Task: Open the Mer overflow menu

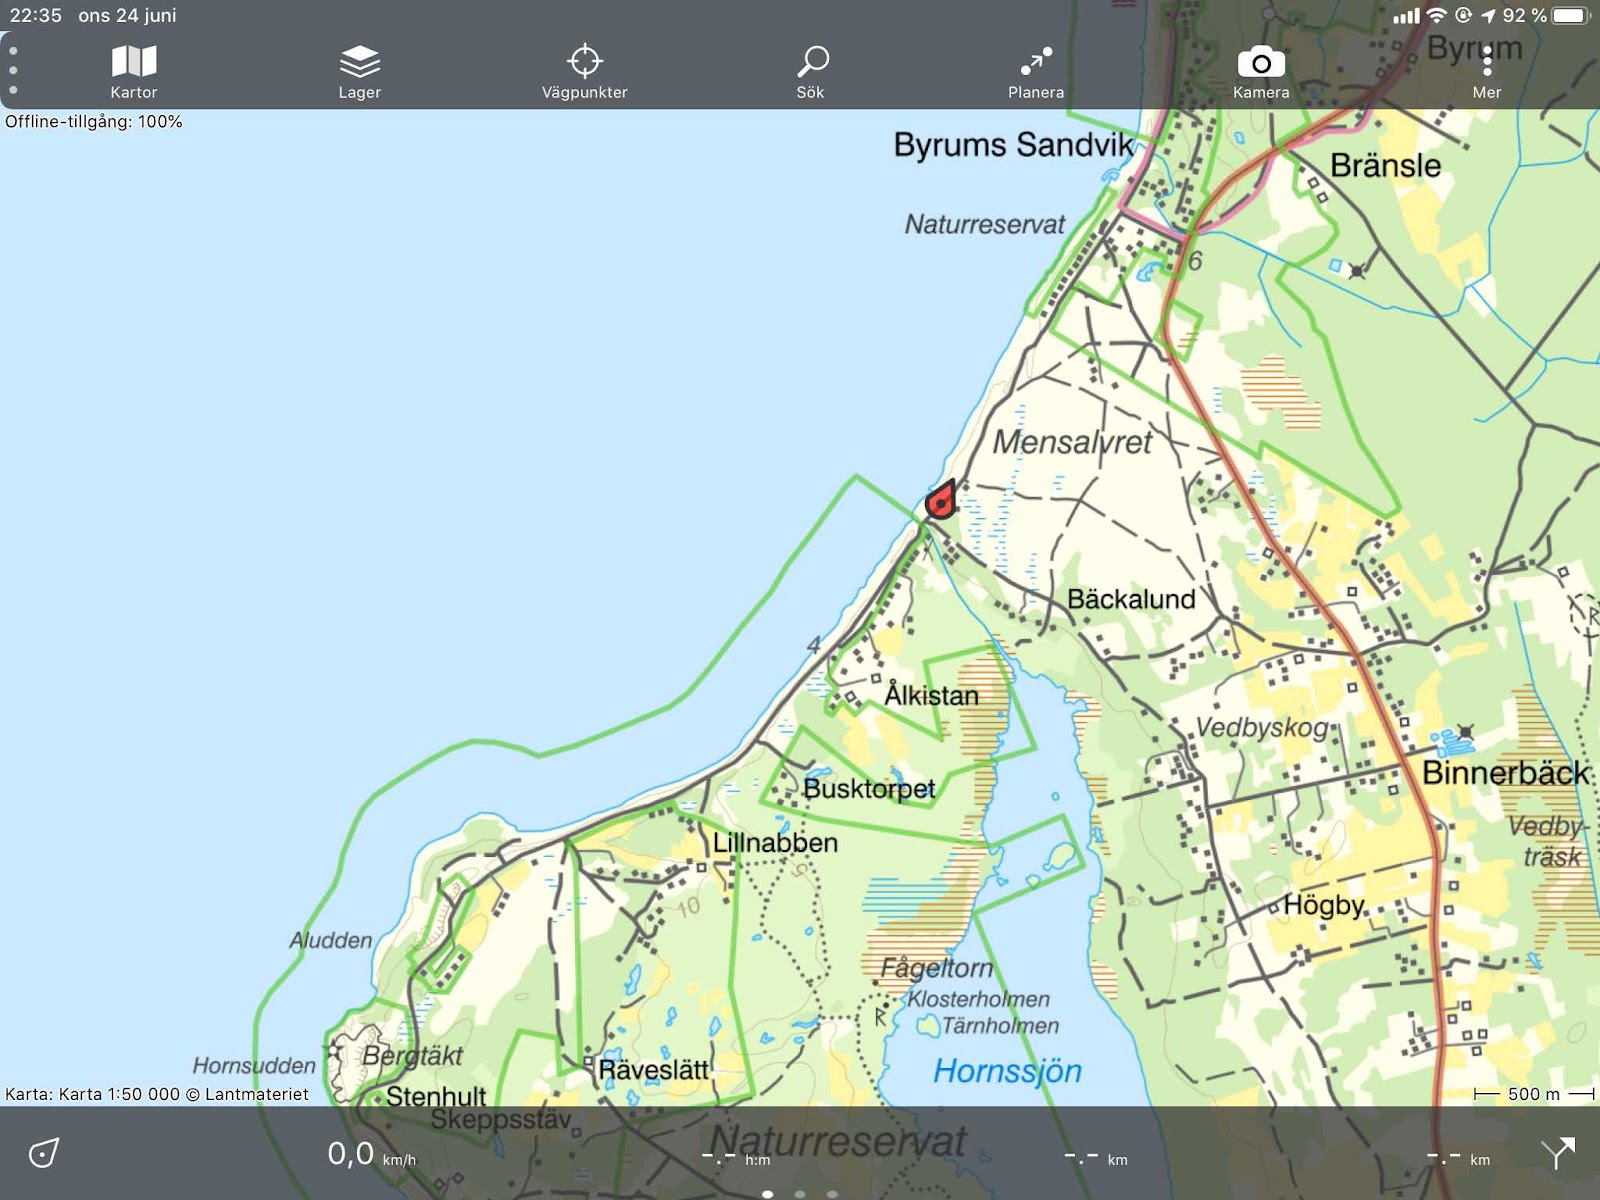Action: (1487, 72)
